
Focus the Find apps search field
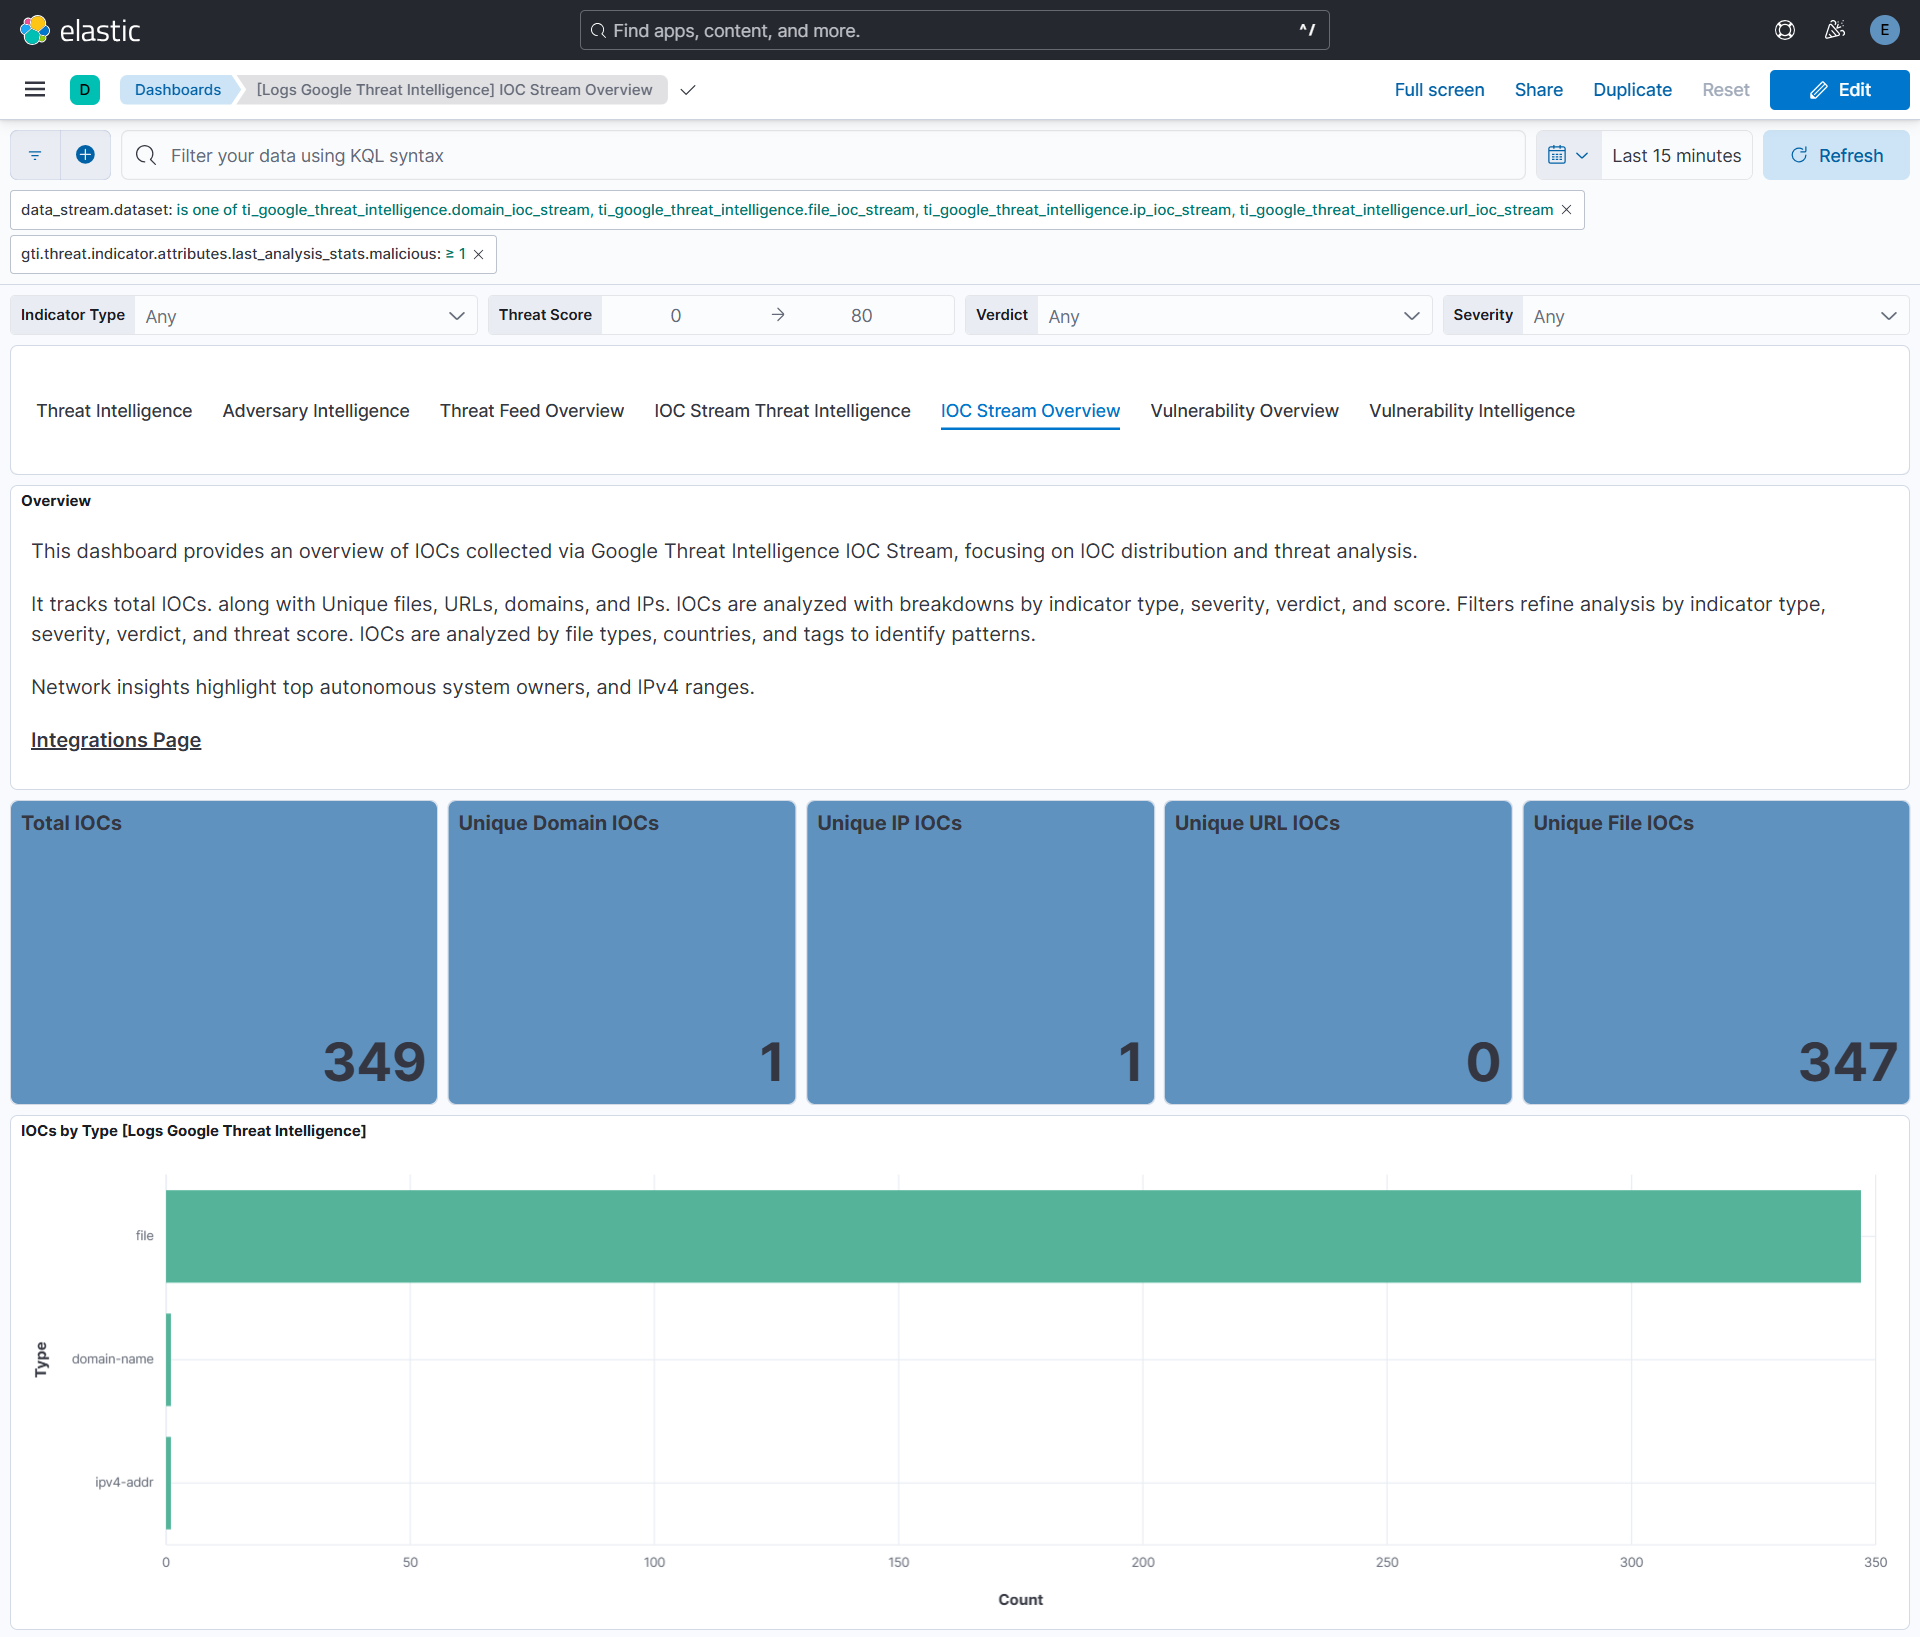[954, 30]
